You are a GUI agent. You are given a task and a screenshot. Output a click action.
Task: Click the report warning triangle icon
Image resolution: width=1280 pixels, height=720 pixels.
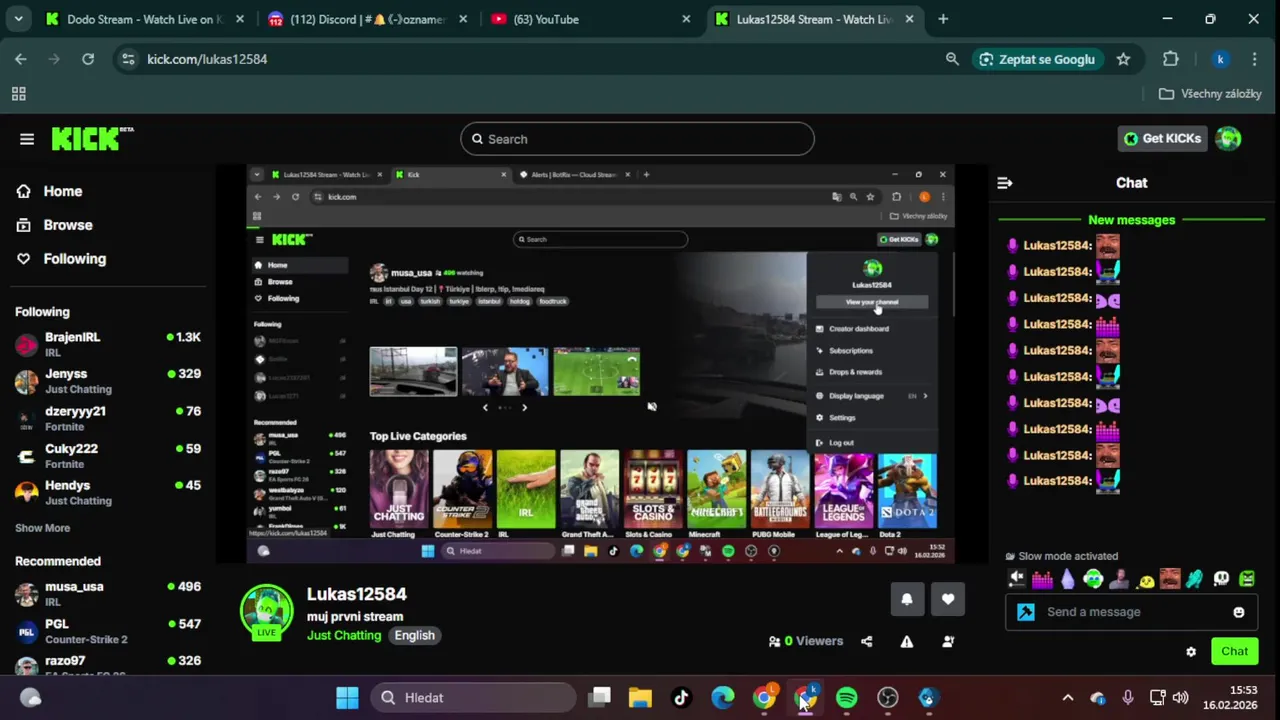(907, 641)
